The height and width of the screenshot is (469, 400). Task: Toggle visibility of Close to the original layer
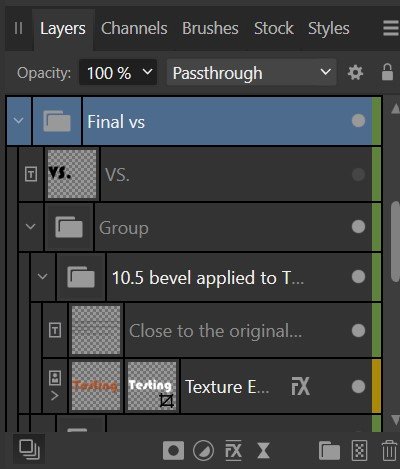coord(358,330)
